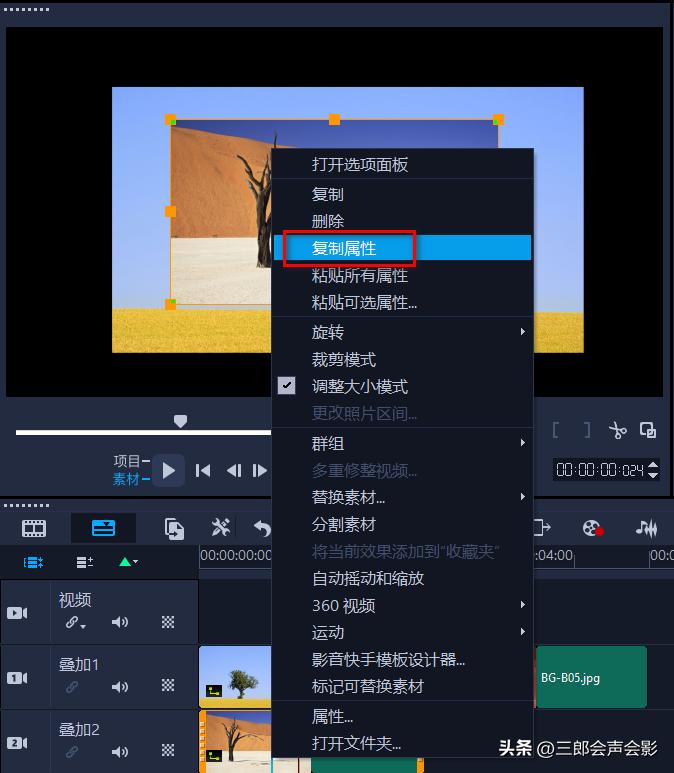674x773 pixels.
Task: Click the preview scrubber handle
Action: coord(180,421)
